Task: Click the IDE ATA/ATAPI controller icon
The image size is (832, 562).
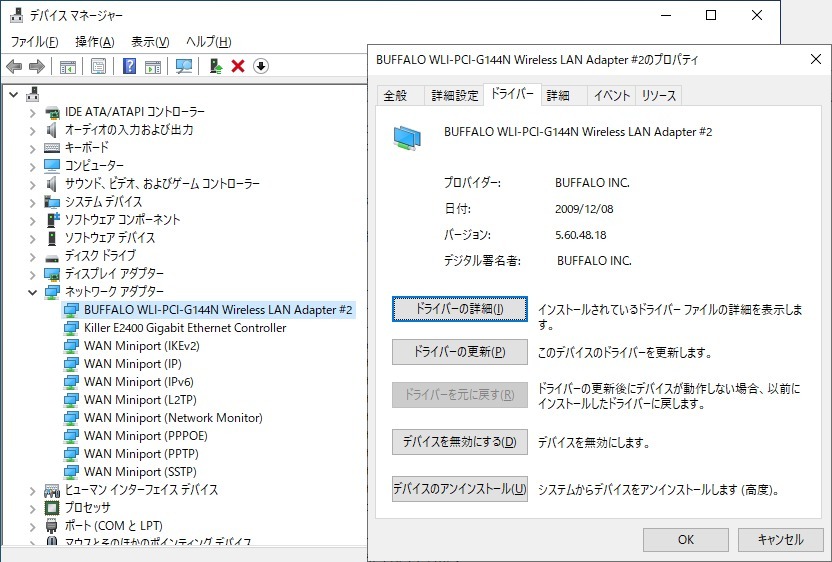Action: [x=52, y=112]
